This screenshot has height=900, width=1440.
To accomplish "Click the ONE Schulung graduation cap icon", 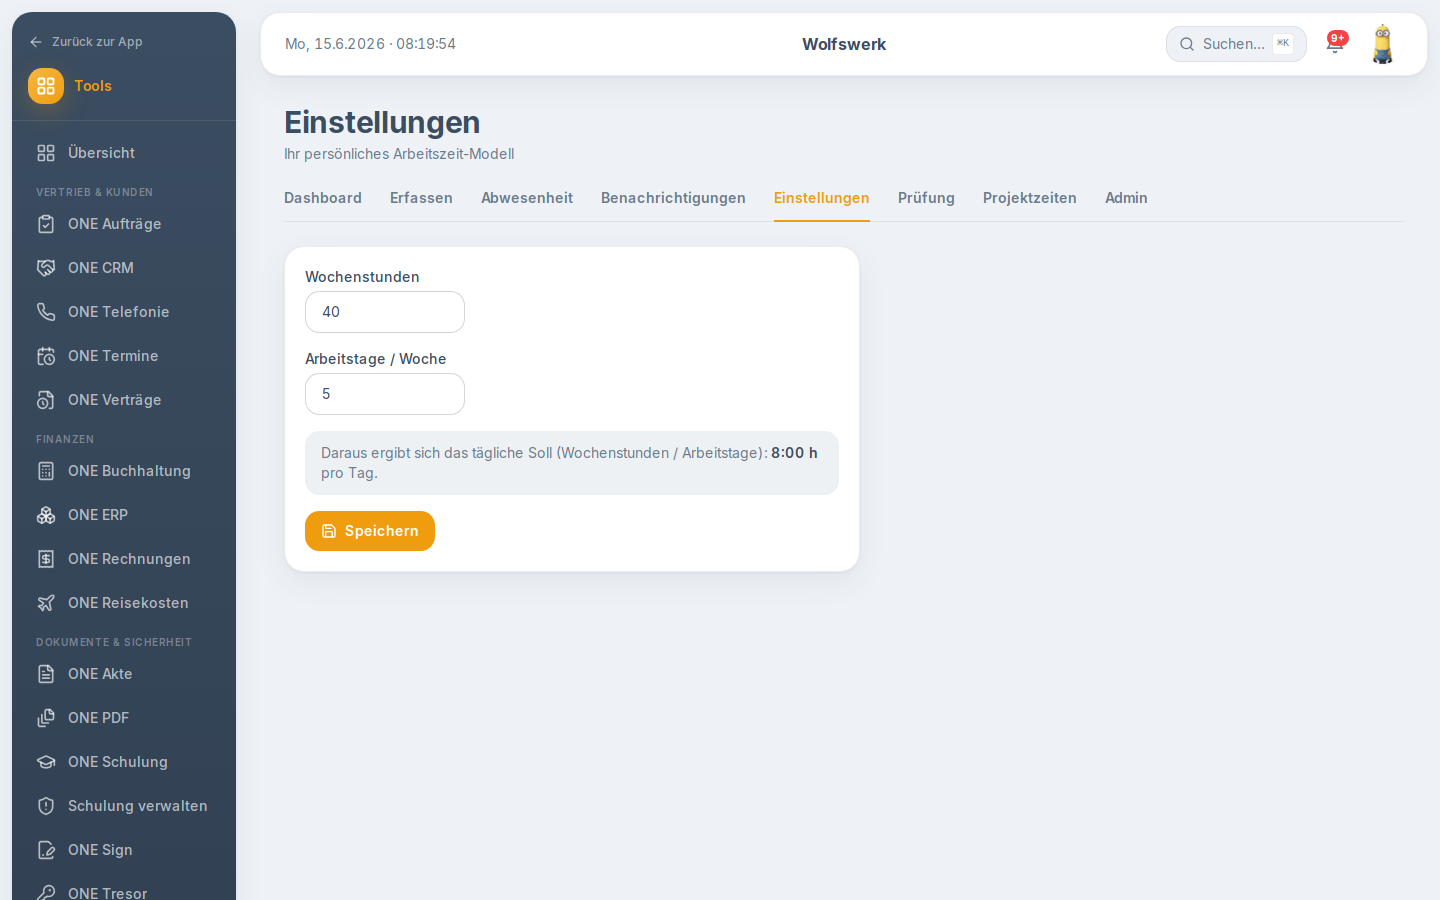I will point(46,762).
